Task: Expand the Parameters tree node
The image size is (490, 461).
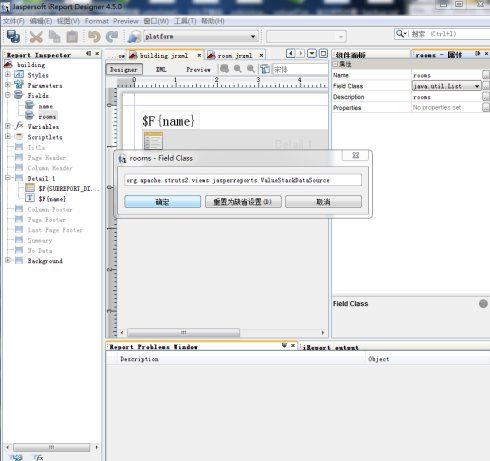Action: 8,85
